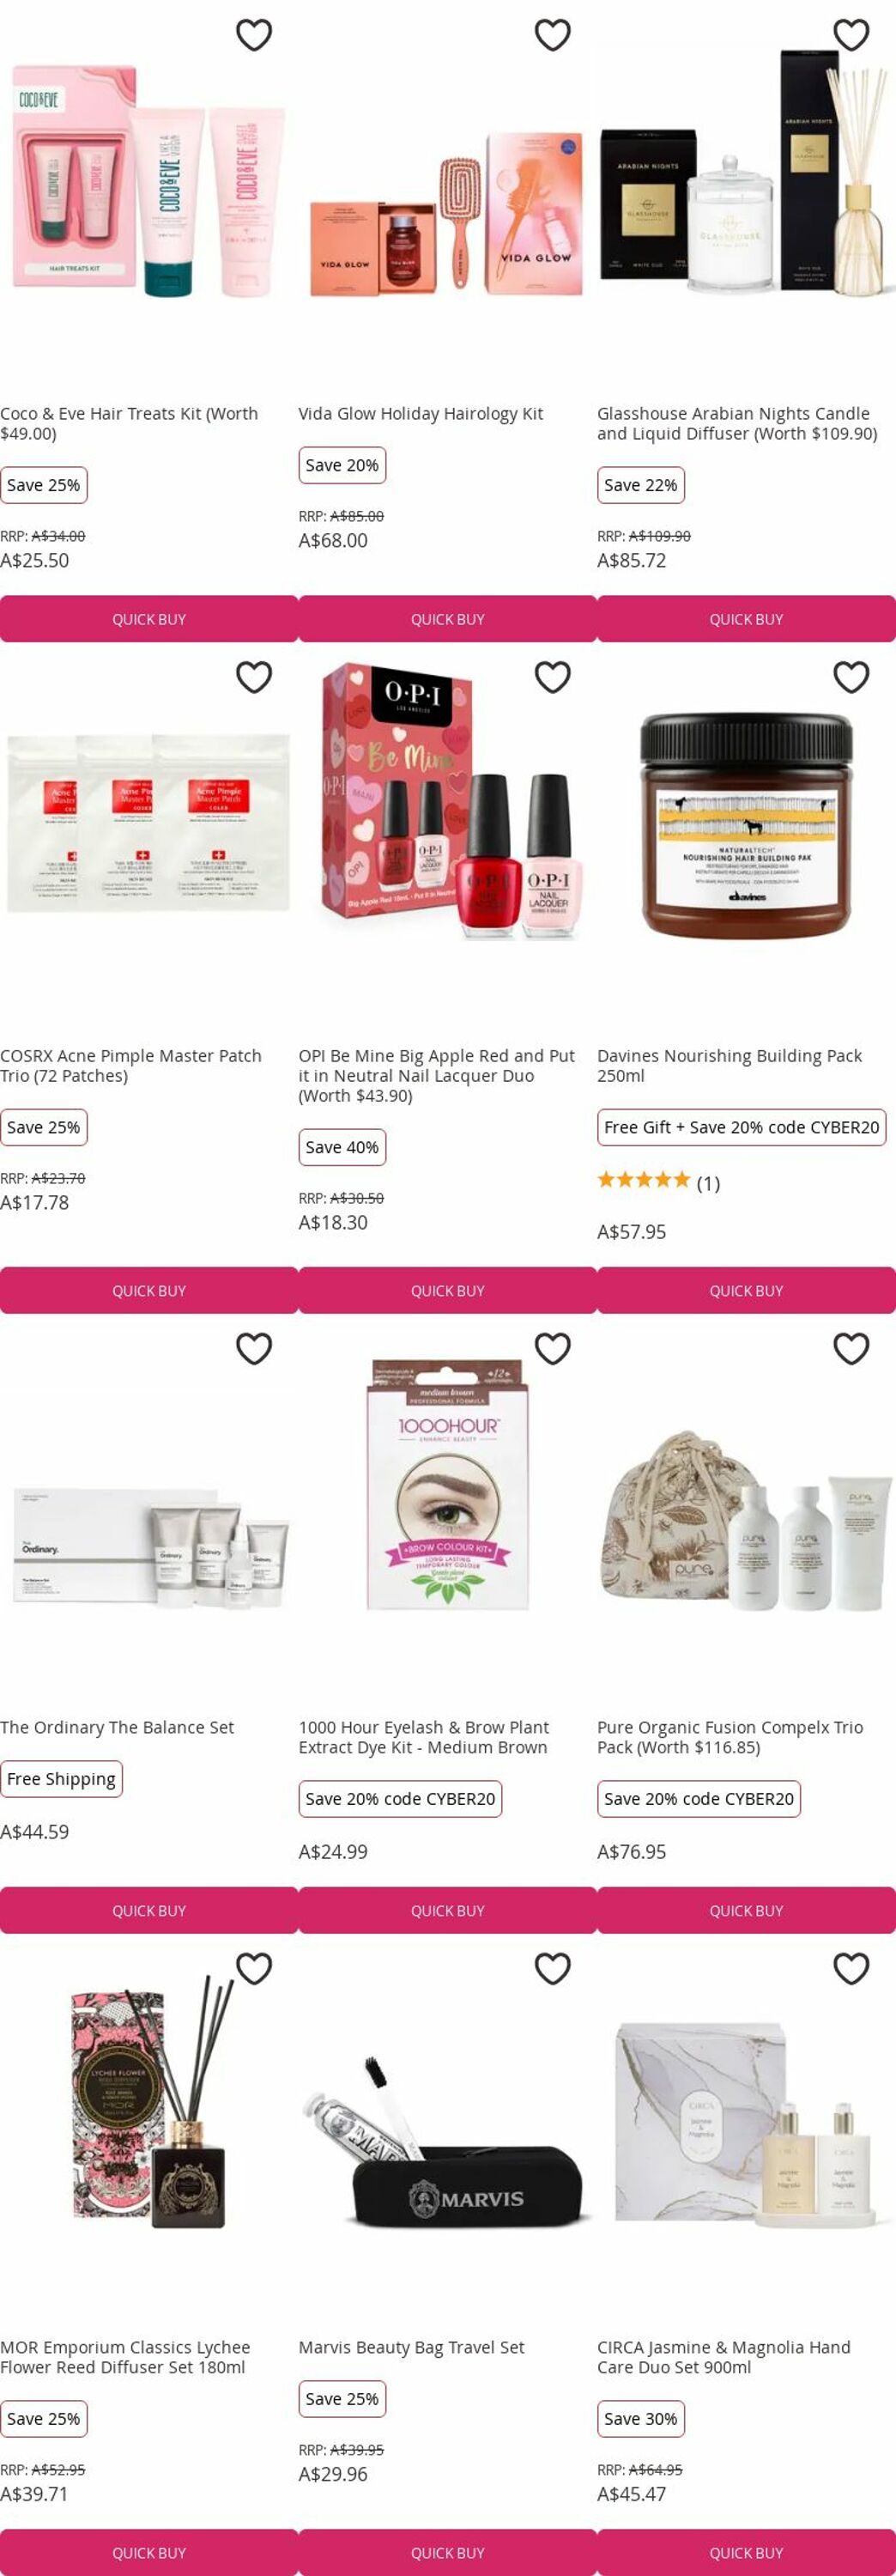View the Davines five-star rating reviews
This screenshot has height=2576, width=896.
(x=658, y=1182)
